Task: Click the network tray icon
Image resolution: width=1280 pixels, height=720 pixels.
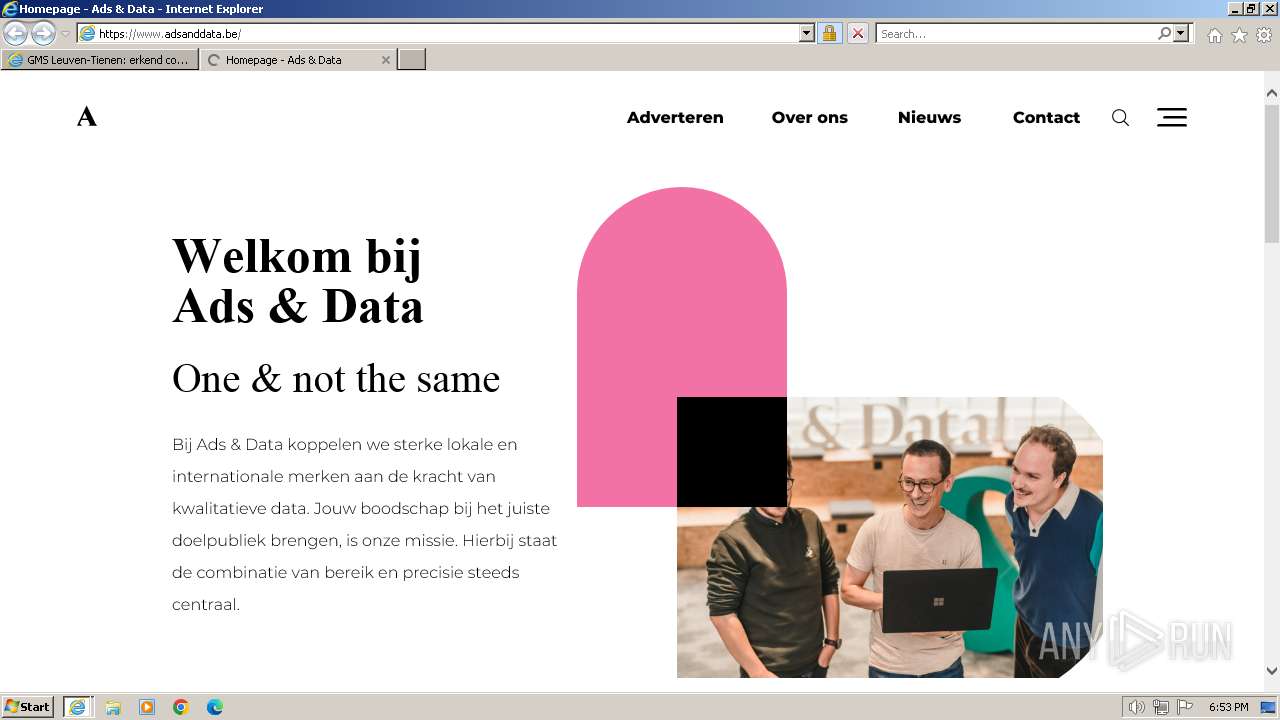Action: click(x=1160, y=707)
